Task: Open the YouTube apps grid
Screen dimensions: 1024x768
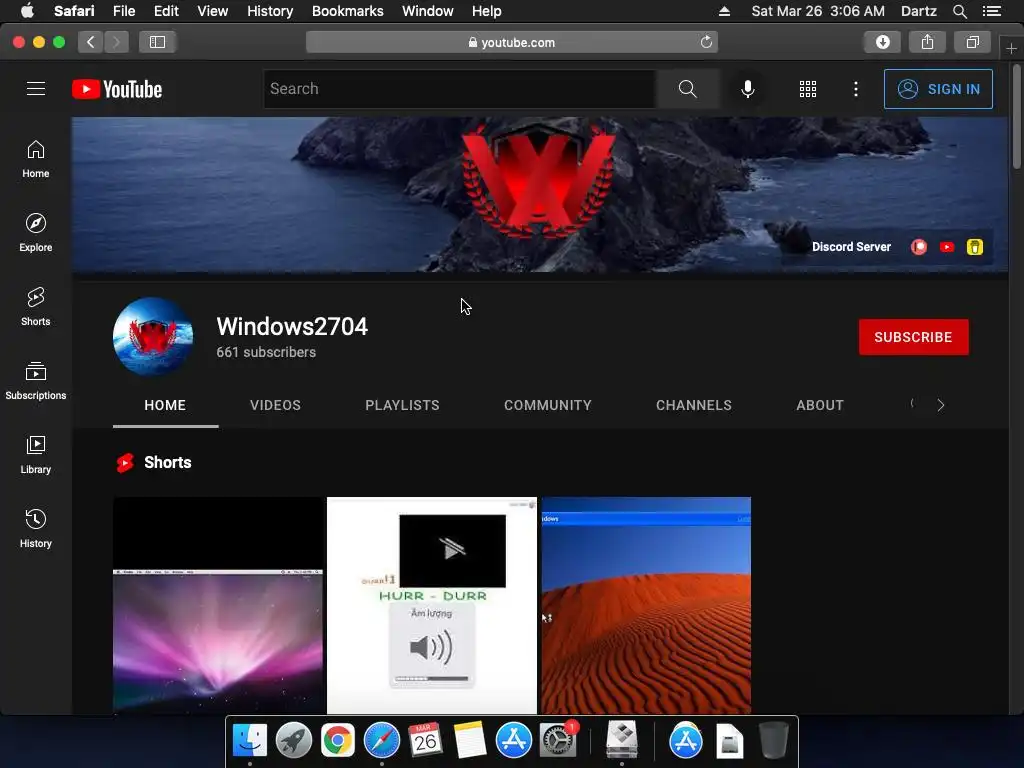Action: pyautogui.click(x=808, y=89)
